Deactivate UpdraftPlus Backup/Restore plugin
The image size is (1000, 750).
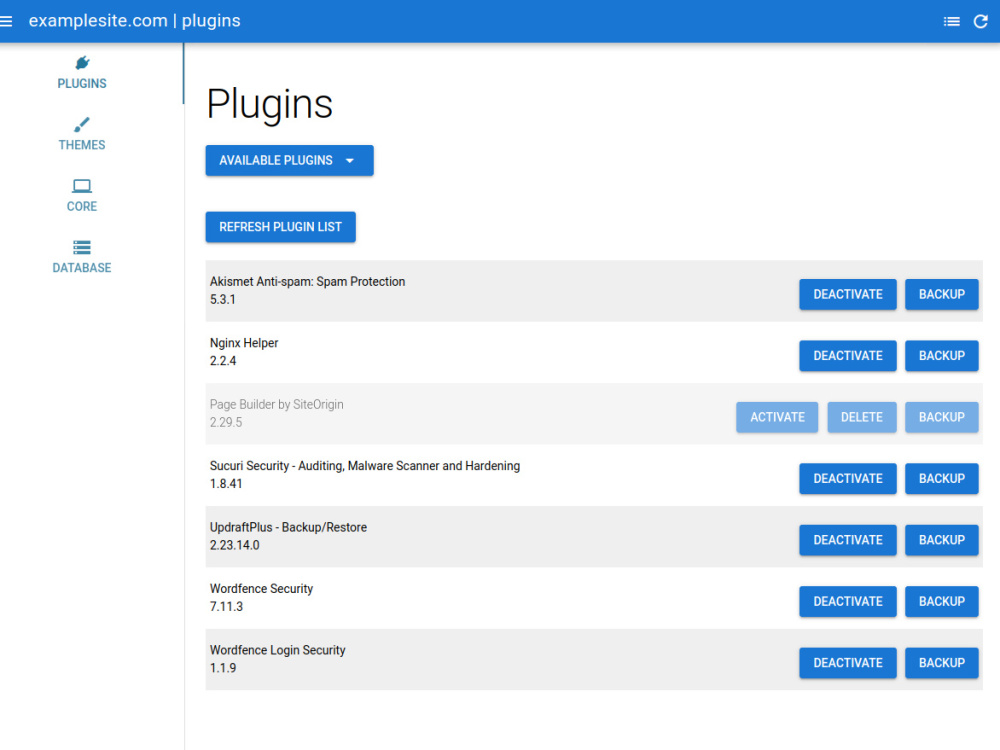(x=848, y=540)
